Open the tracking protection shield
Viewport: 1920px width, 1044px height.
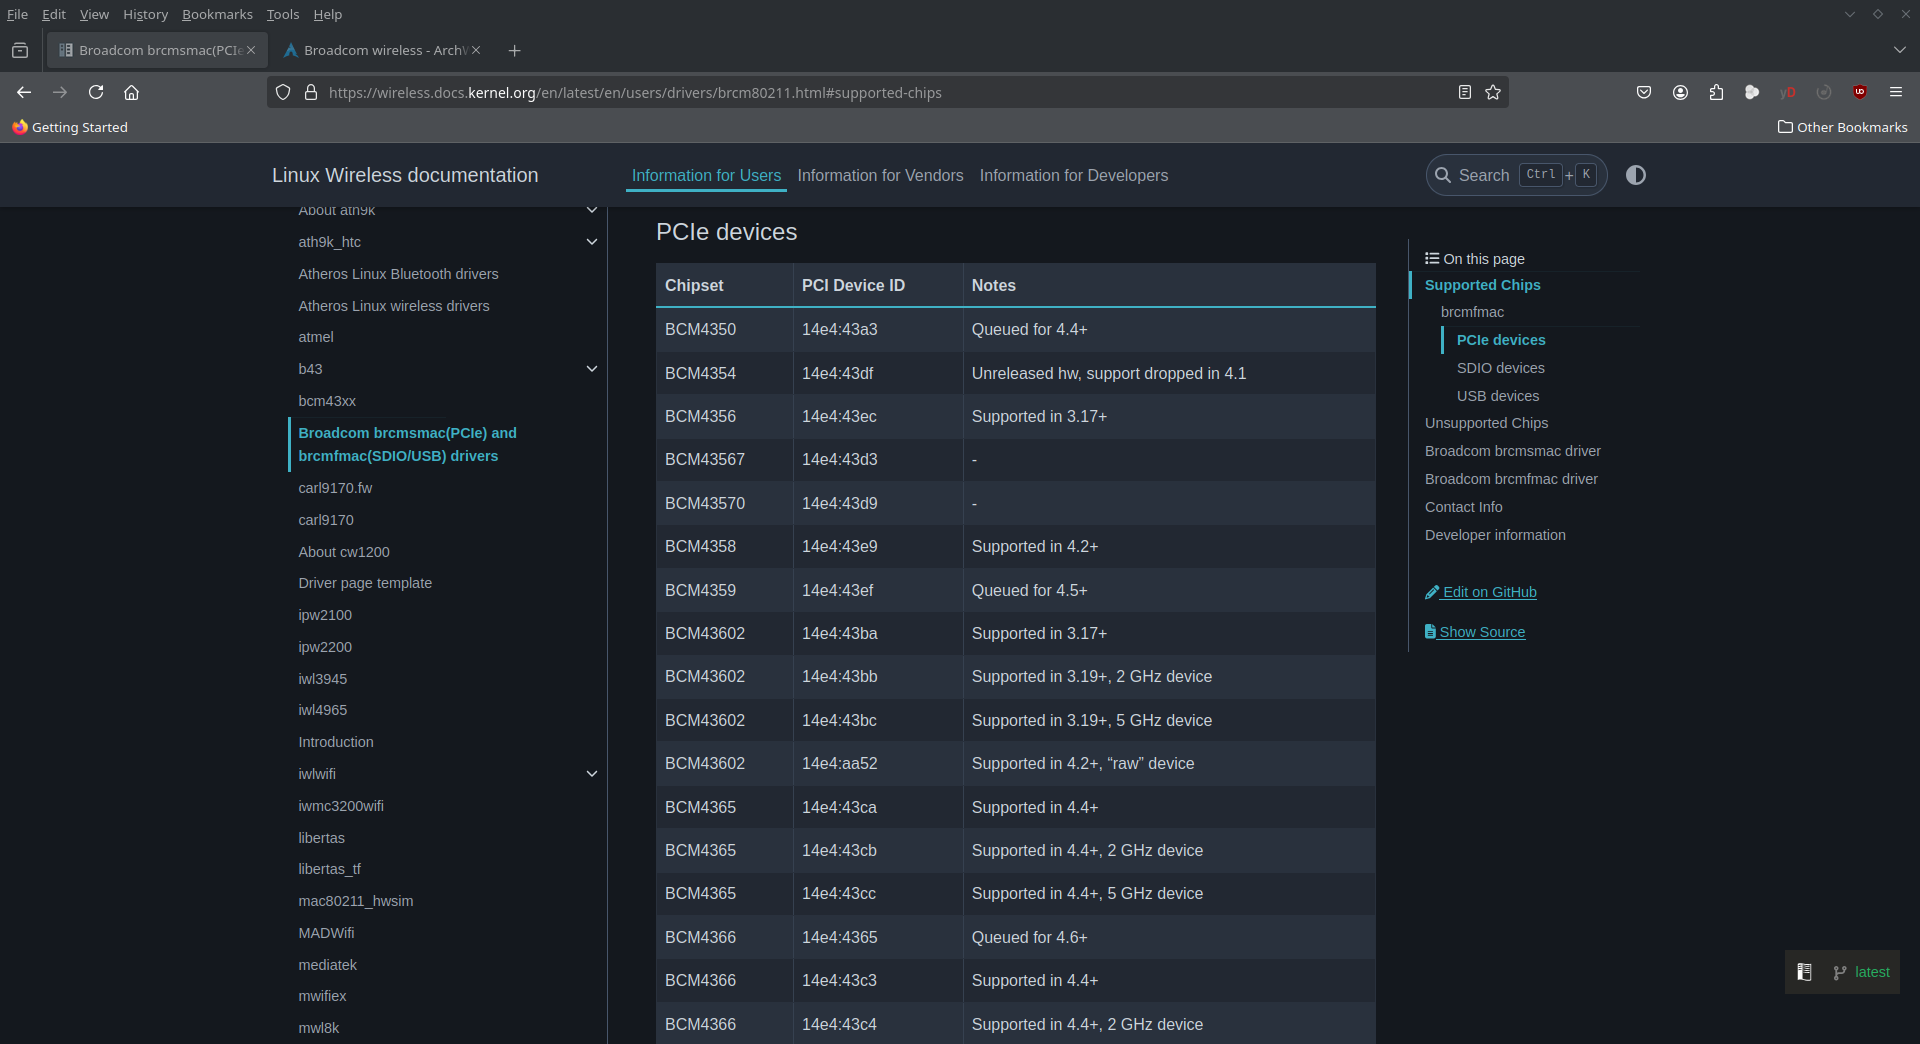(x=283, y=92)
